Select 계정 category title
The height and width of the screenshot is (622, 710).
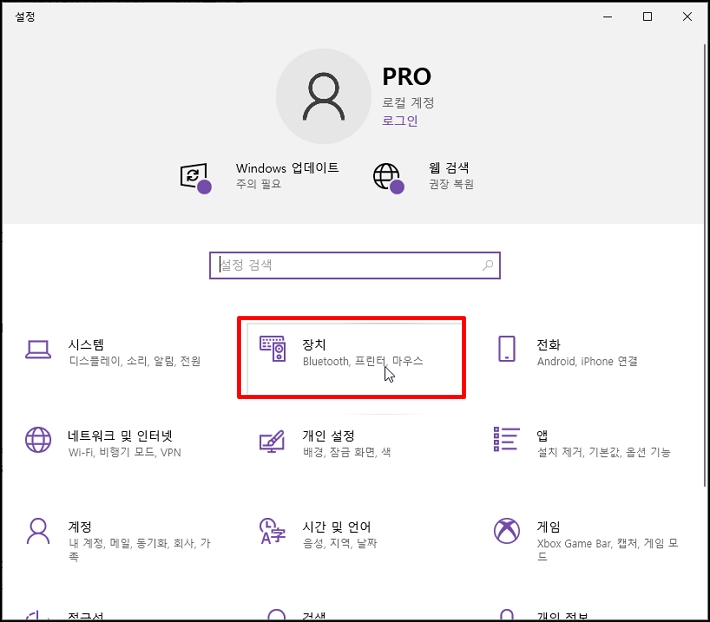(80, 526)
